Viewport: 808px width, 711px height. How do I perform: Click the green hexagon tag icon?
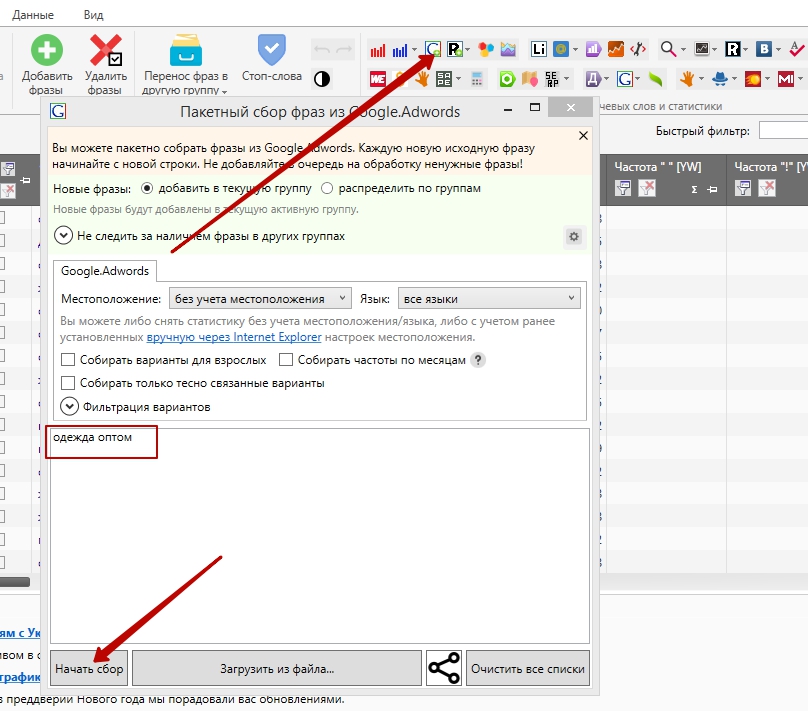[507, 79]
